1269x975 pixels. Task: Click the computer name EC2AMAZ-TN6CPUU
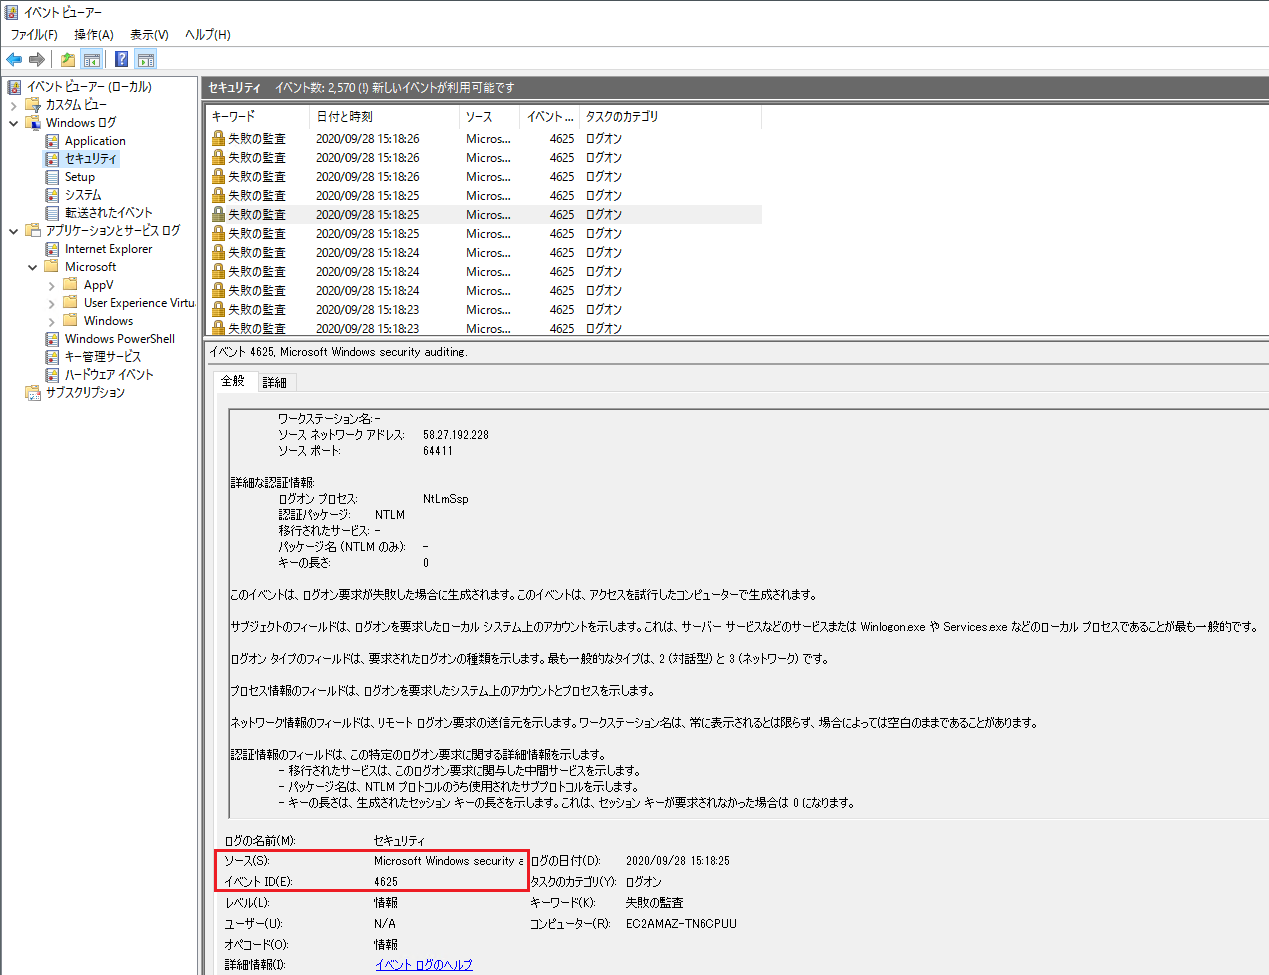coord(681,924)
